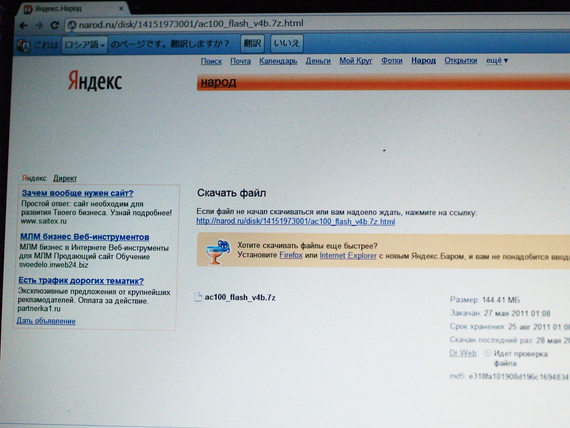Open ad МЛМ бизнес Веб-инструментов
Screen dimensions: 570x428
coord(85,237)
